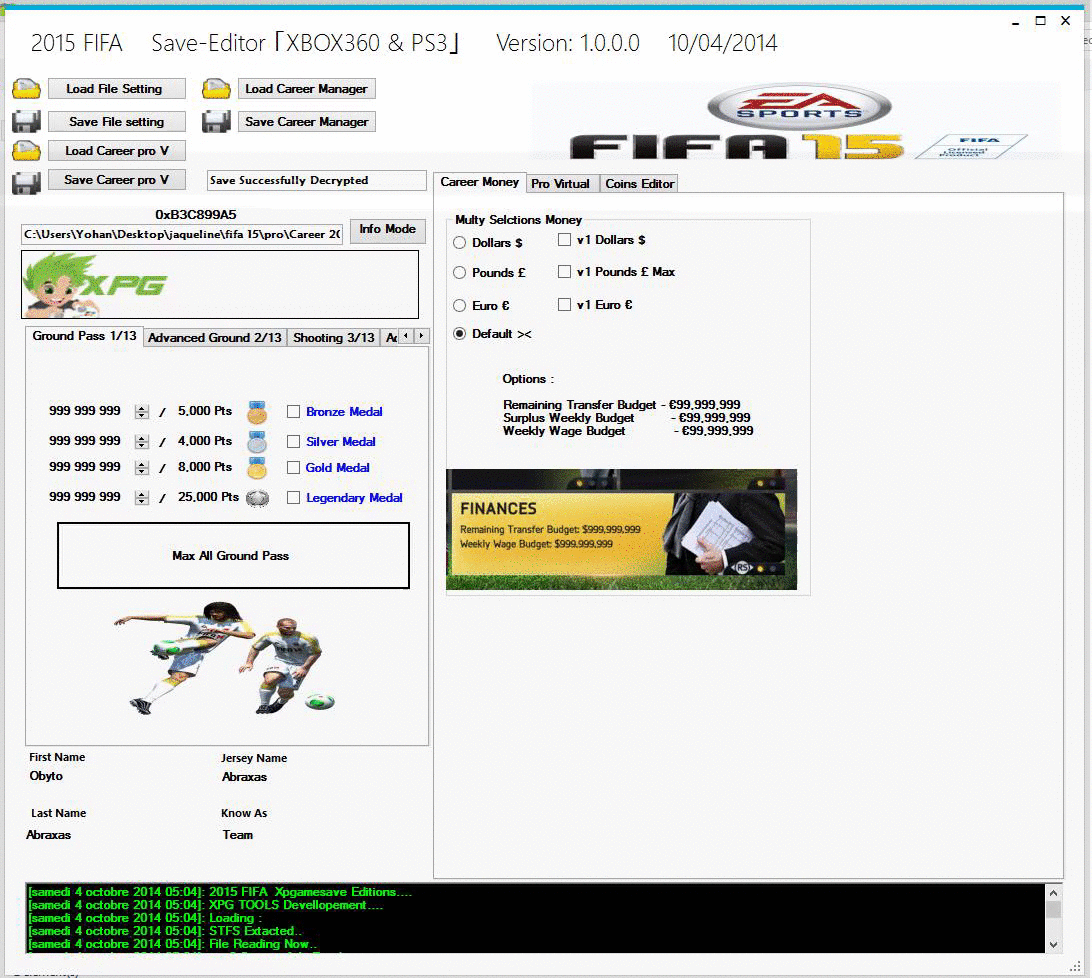Switch to the Coins Editor tab
This screenshot has width=1092, height=978.
point(638,183)
